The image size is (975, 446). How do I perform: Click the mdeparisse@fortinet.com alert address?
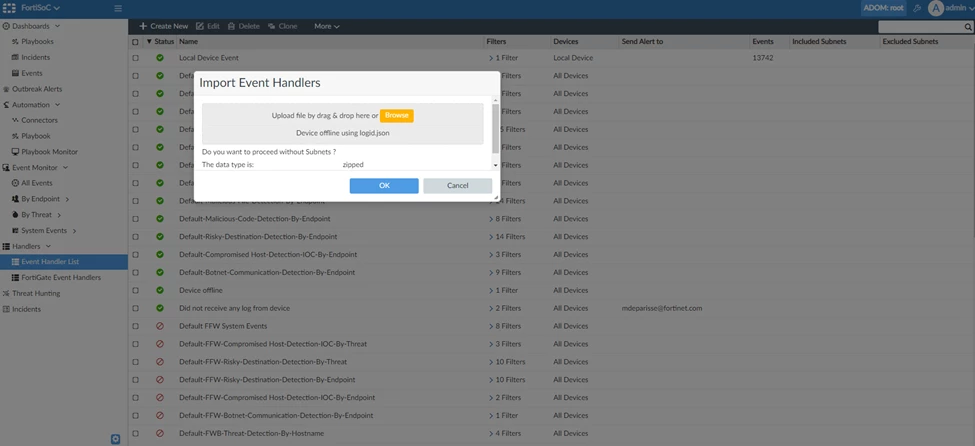coord(662,309)
